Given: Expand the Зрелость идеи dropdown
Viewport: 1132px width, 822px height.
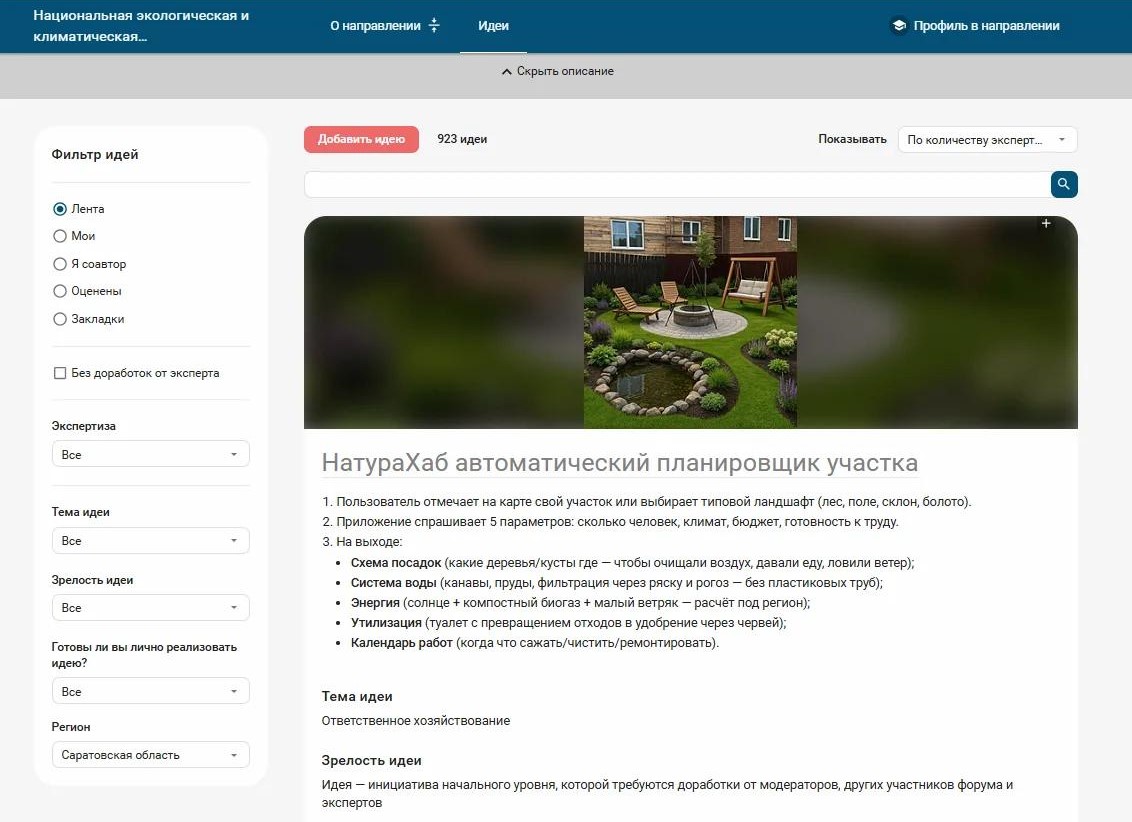Looking at the screenshot, I should 151,608.
